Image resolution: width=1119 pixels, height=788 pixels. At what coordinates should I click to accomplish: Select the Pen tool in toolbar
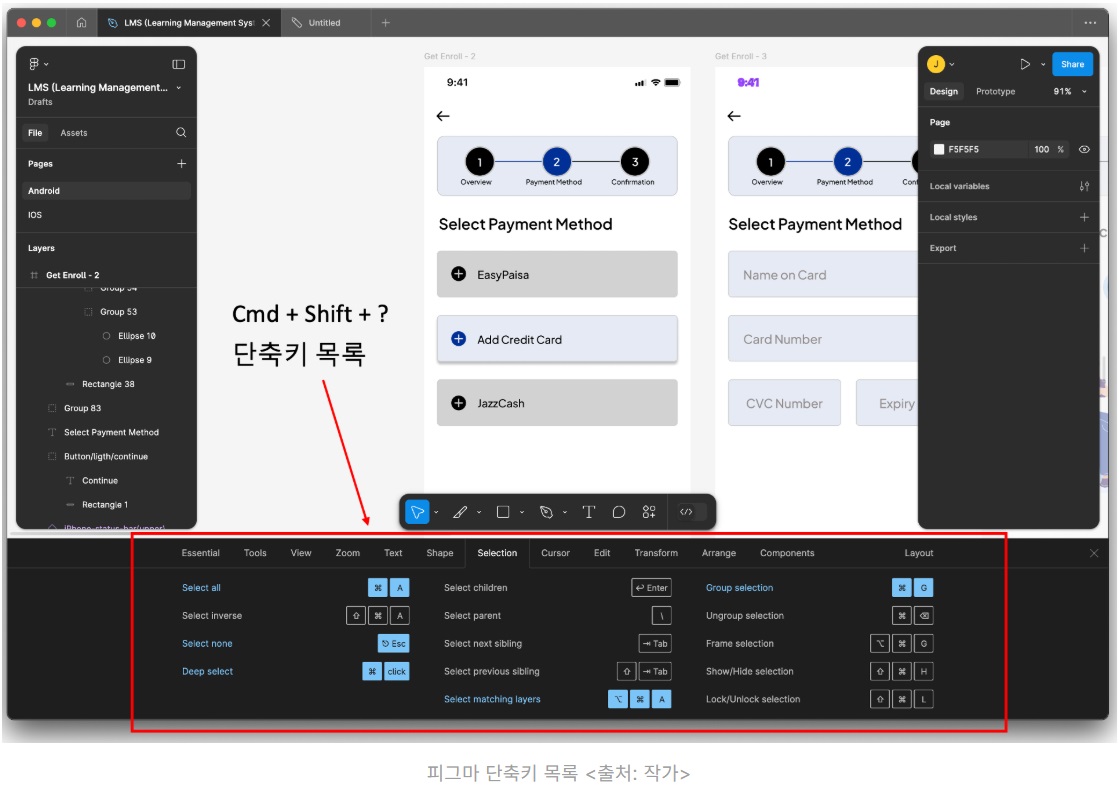coord(546,512)
